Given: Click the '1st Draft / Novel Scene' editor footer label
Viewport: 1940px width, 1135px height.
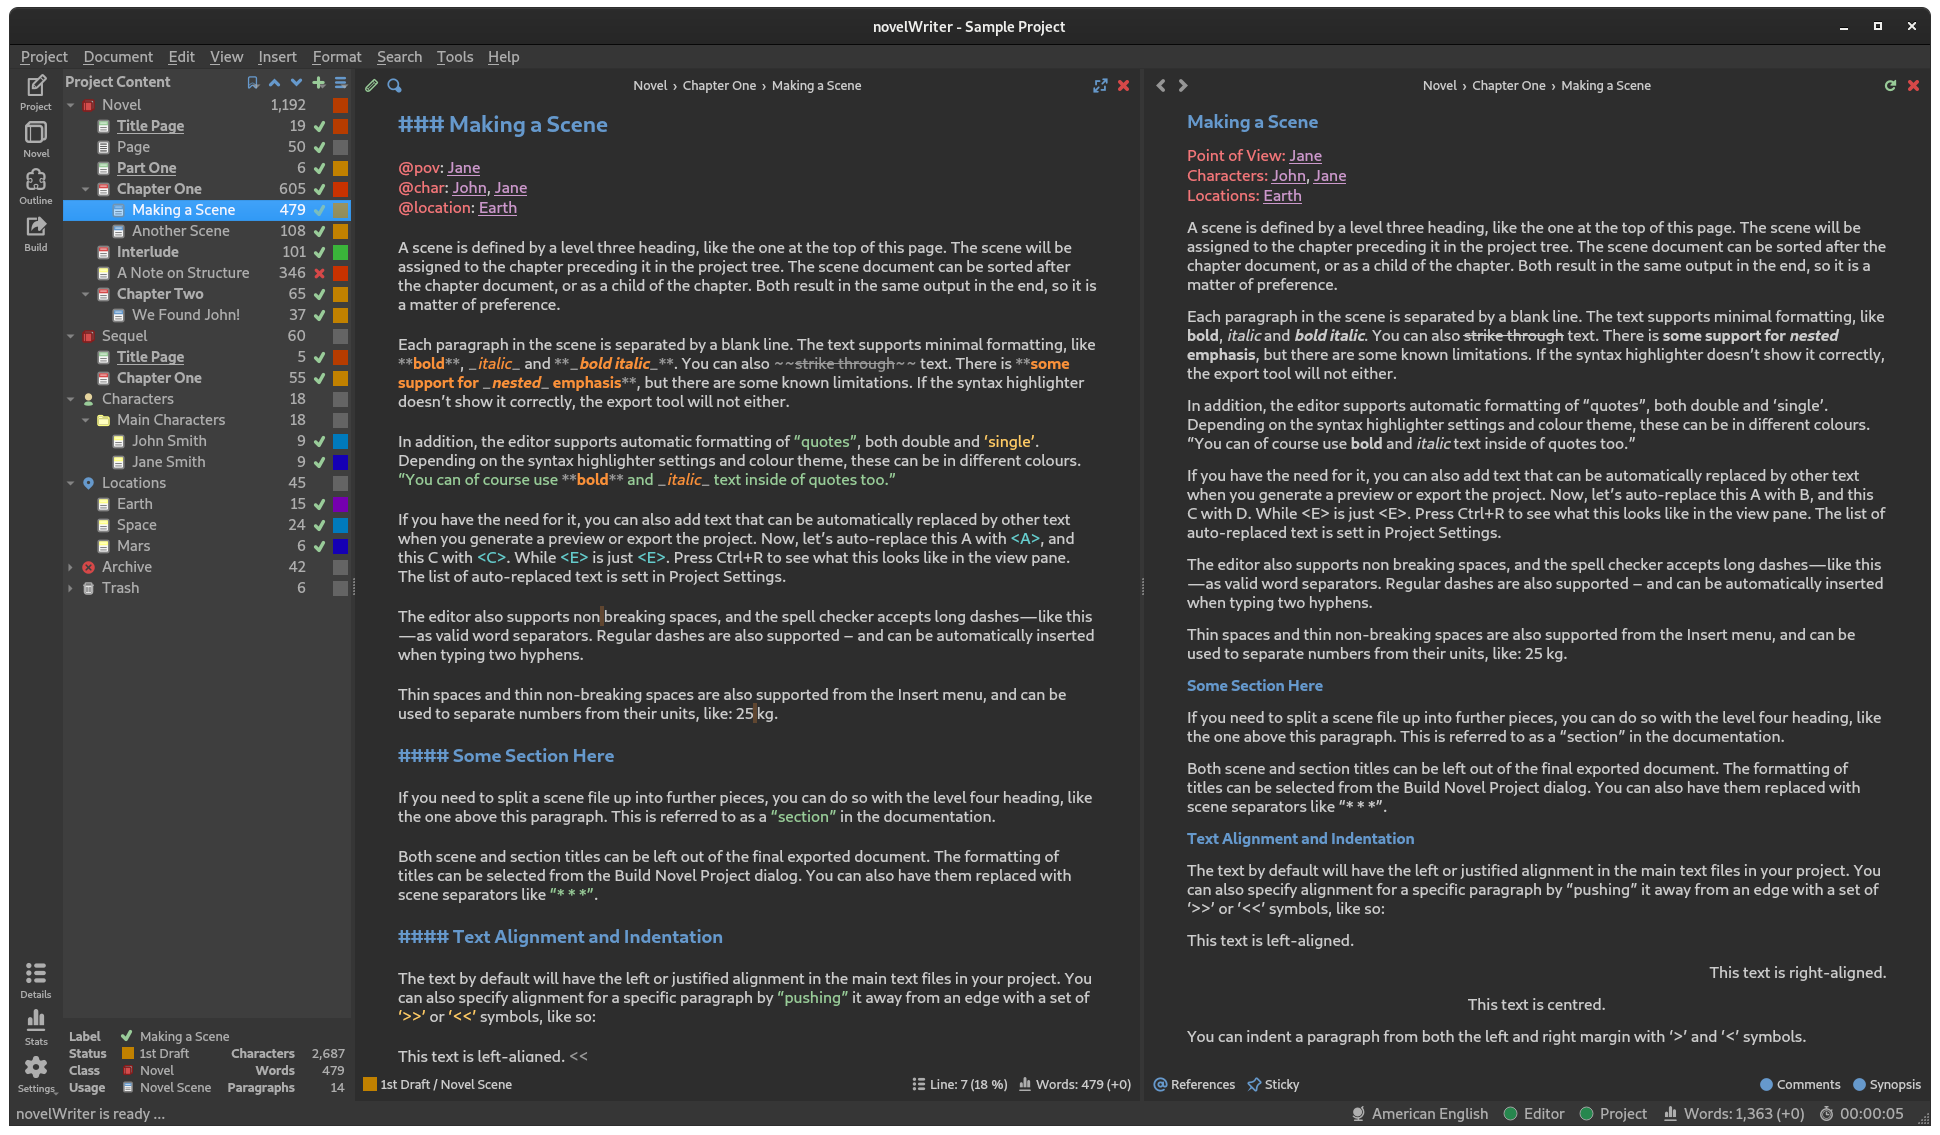Looking at the screenshot, I should [x=446, y=1085].
